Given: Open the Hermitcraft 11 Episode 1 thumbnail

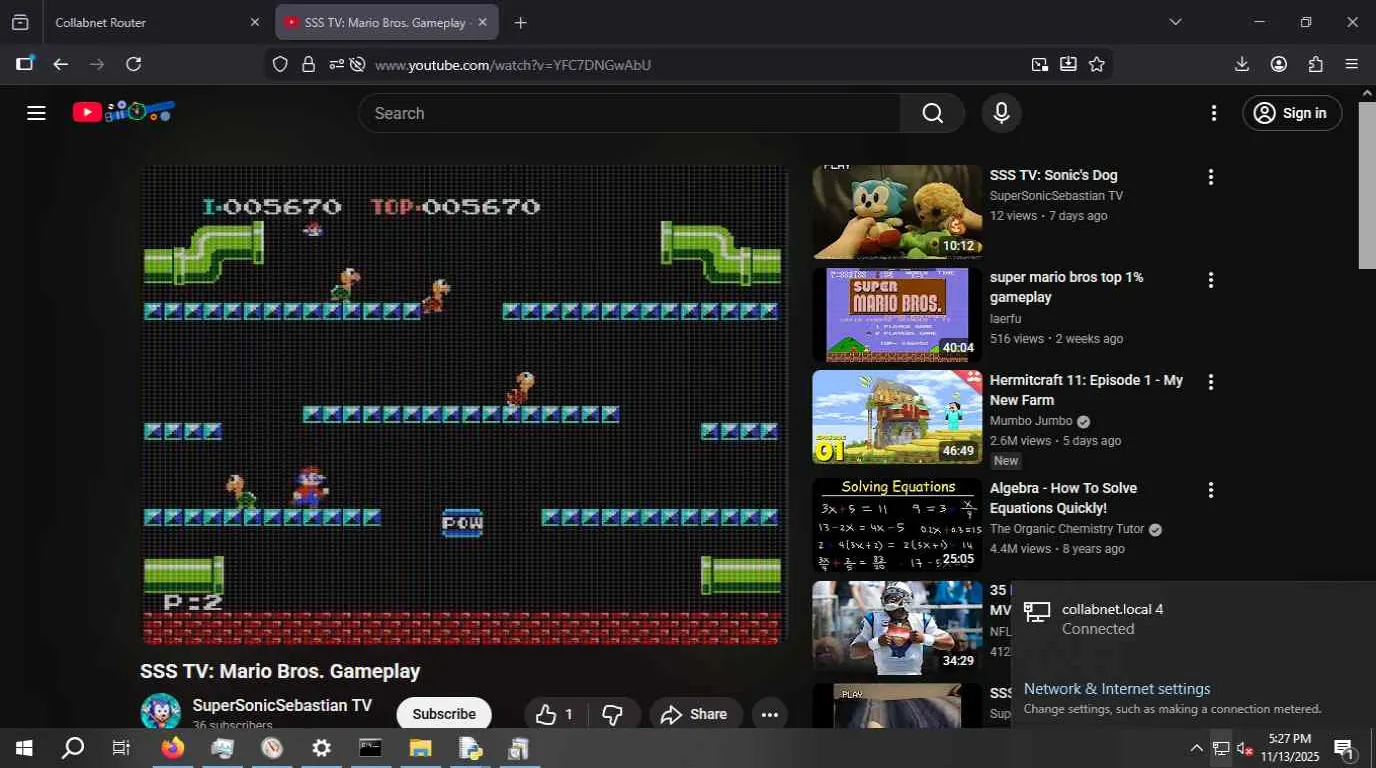Looking at the screenshot, I should (897, 417).
